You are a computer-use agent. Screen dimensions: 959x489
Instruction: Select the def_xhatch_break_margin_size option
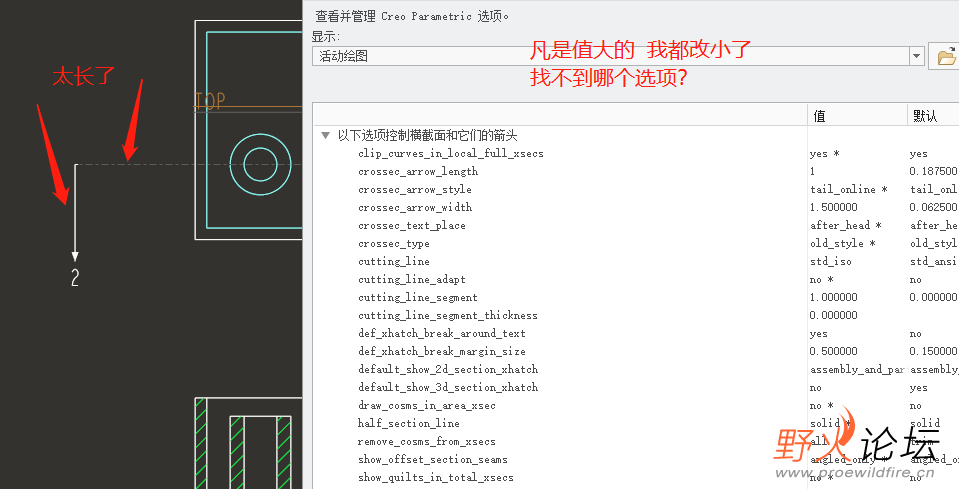tap(442, 351)
